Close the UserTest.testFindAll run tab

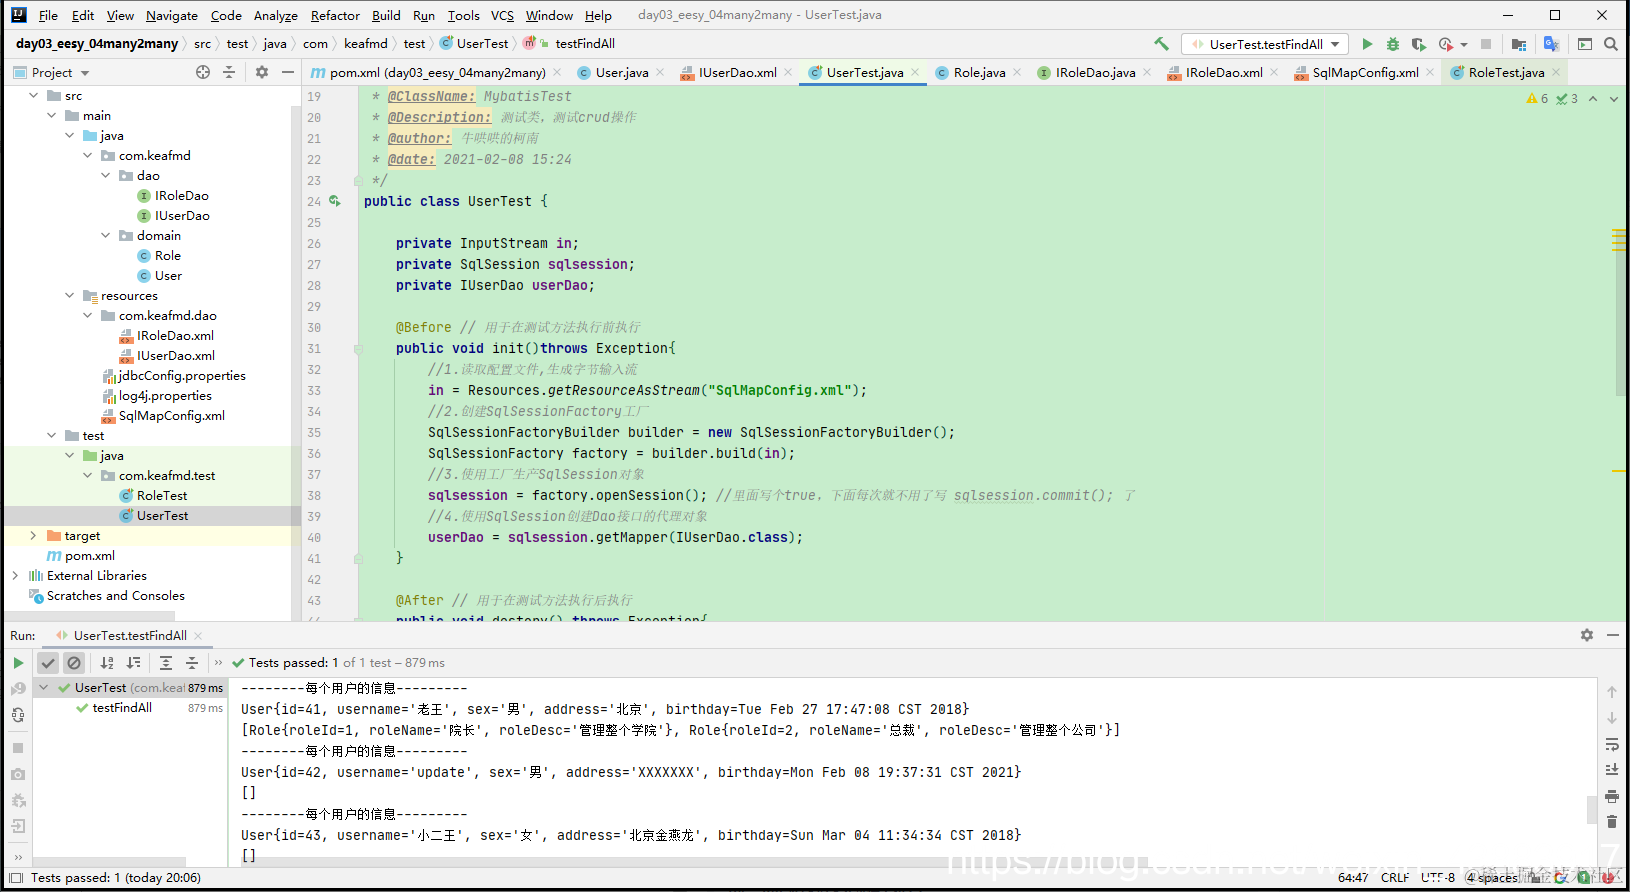coord(198,635)
